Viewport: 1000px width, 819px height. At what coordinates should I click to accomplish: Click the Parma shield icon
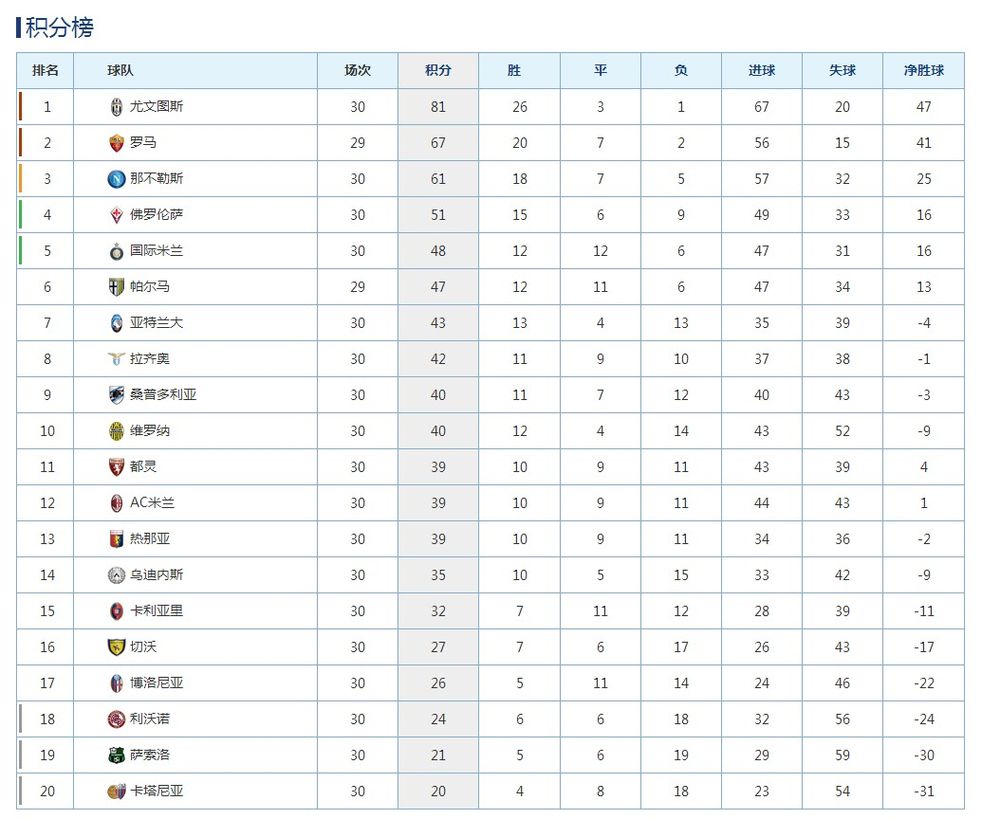pos(116,287)
